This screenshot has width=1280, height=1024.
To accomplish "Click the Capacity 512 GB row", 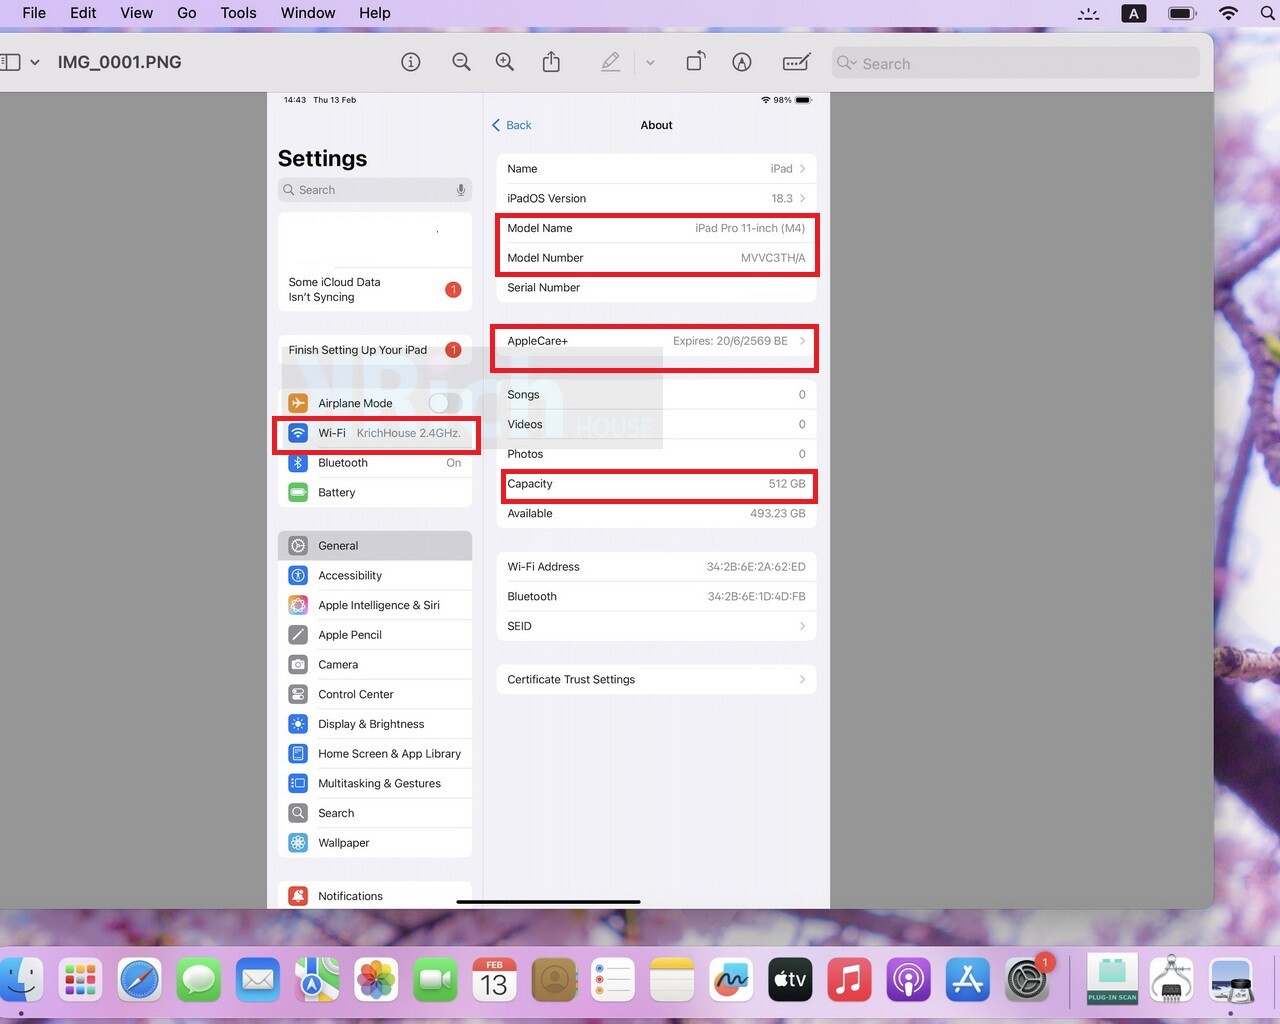I will tap(656, 484).
